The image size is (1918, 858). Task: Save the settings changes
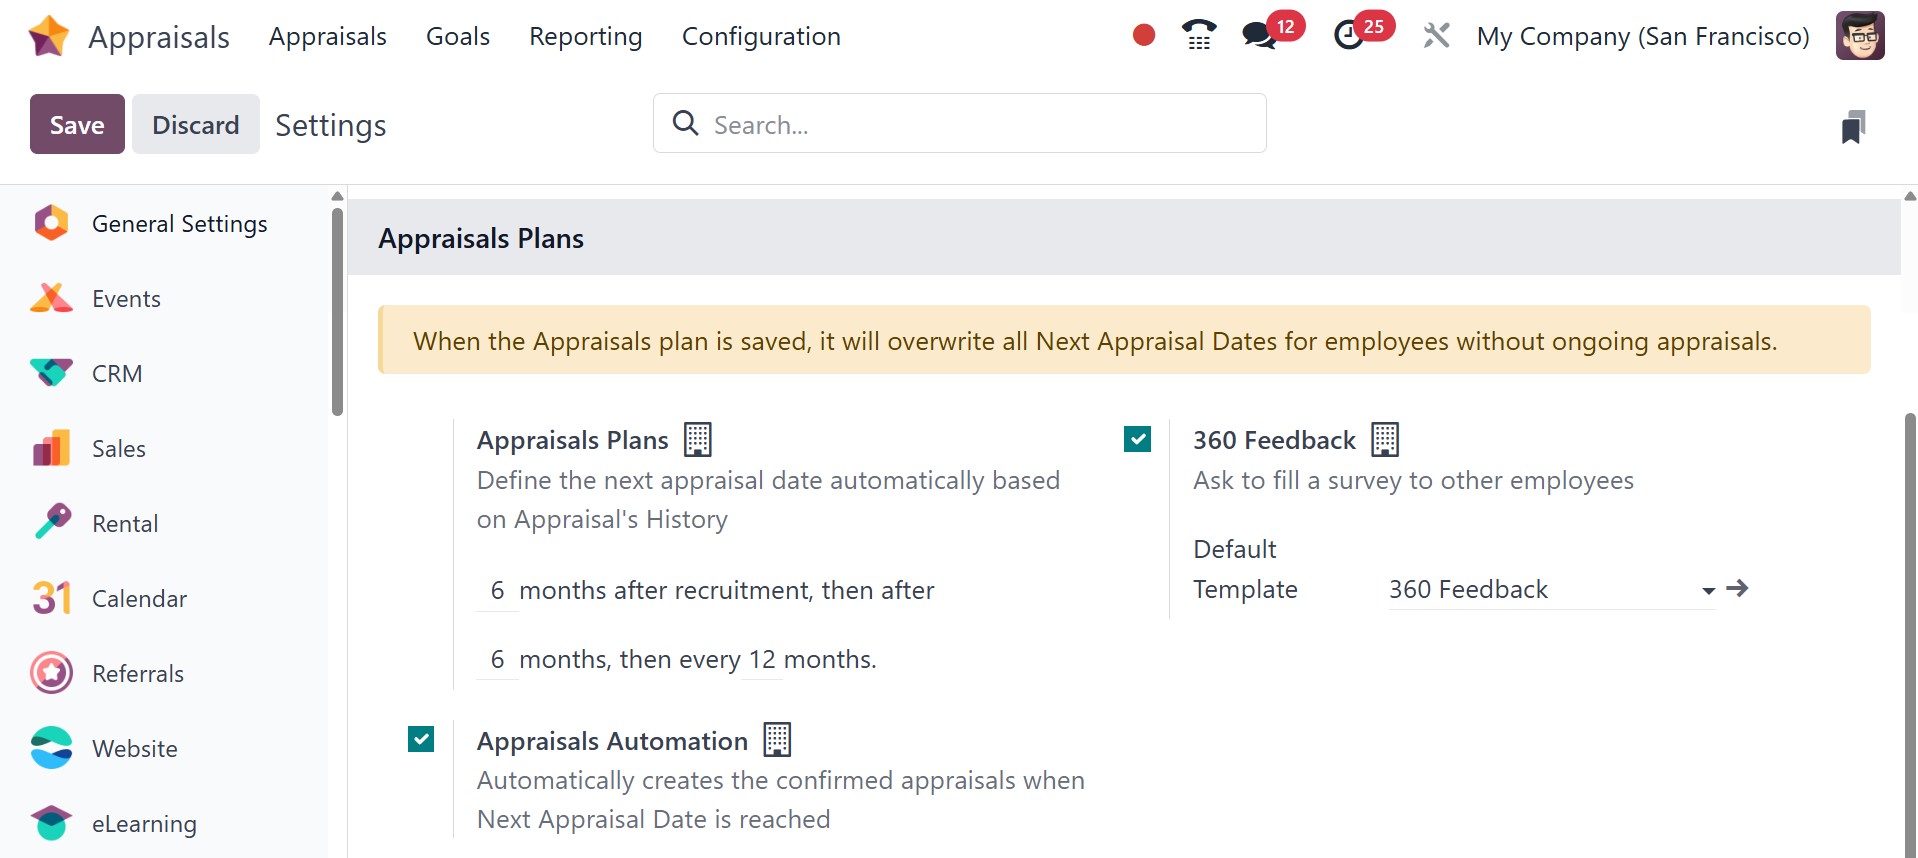point(77,124)
